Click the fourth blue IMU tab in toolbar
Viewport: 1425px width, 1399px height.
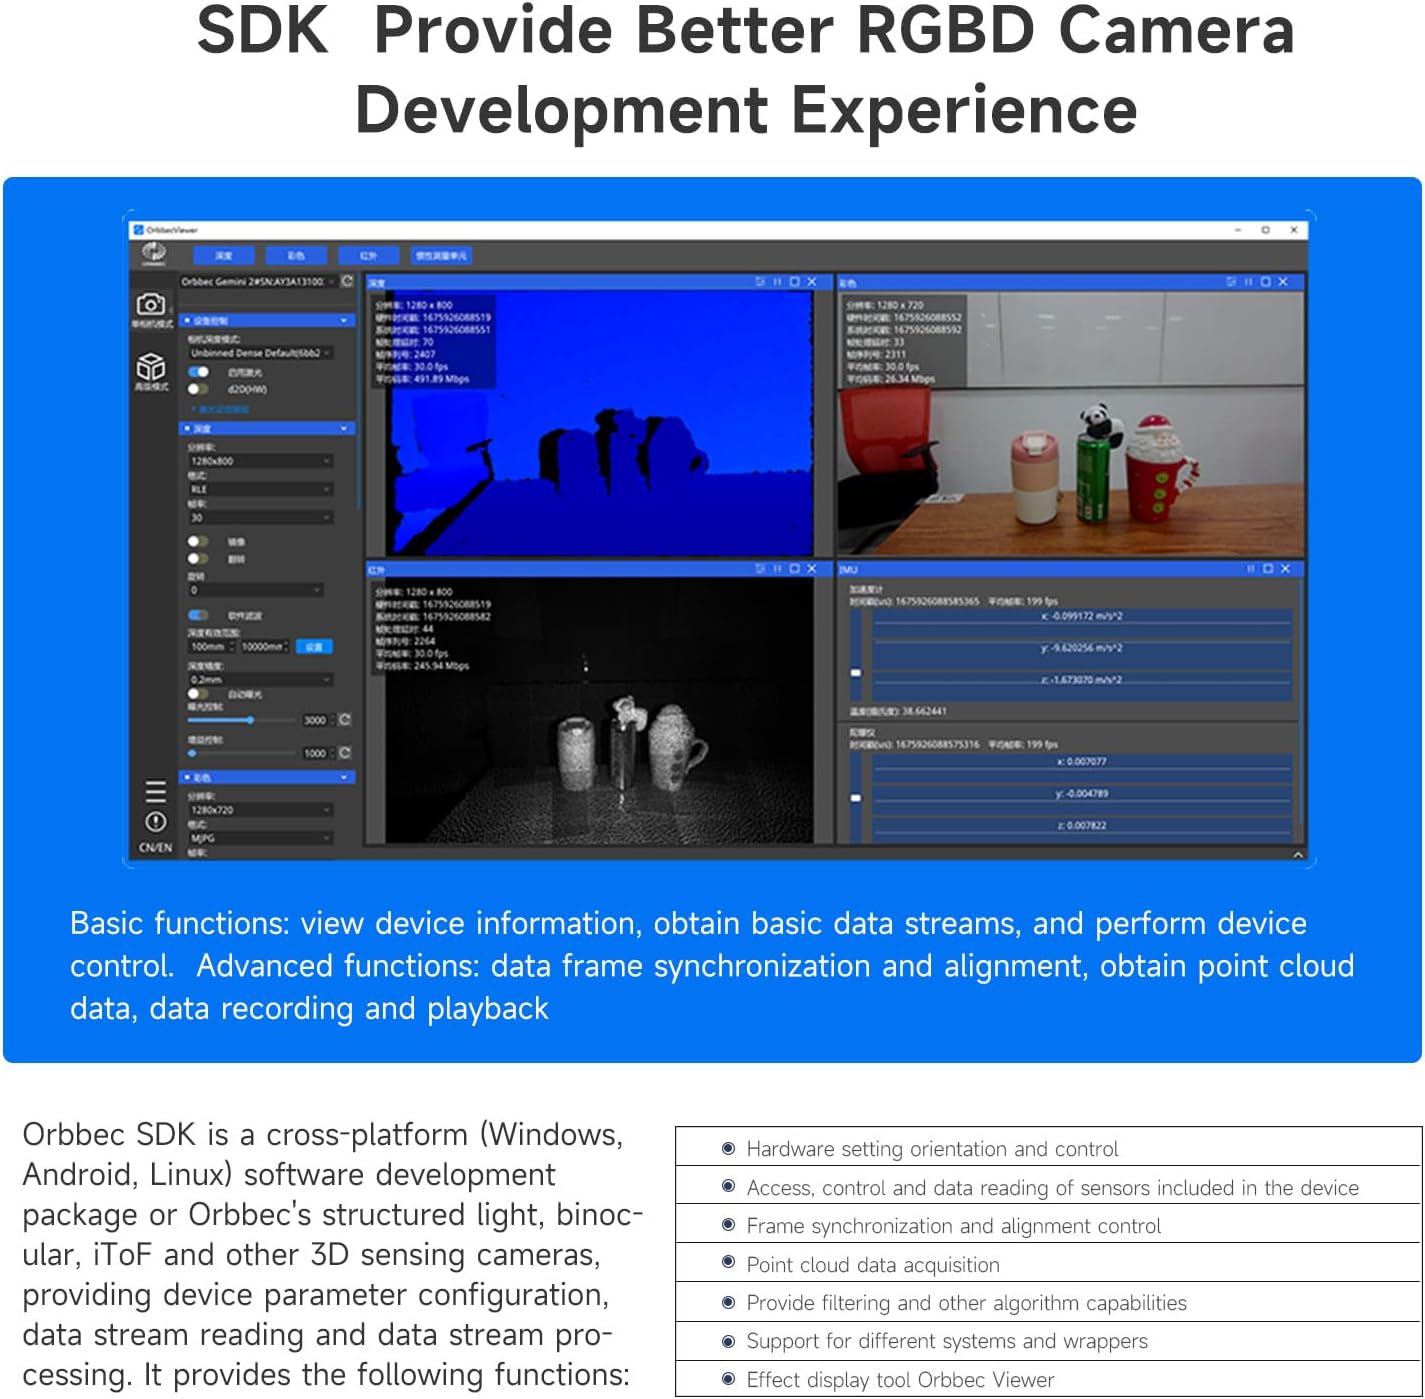tap(441, 256)
